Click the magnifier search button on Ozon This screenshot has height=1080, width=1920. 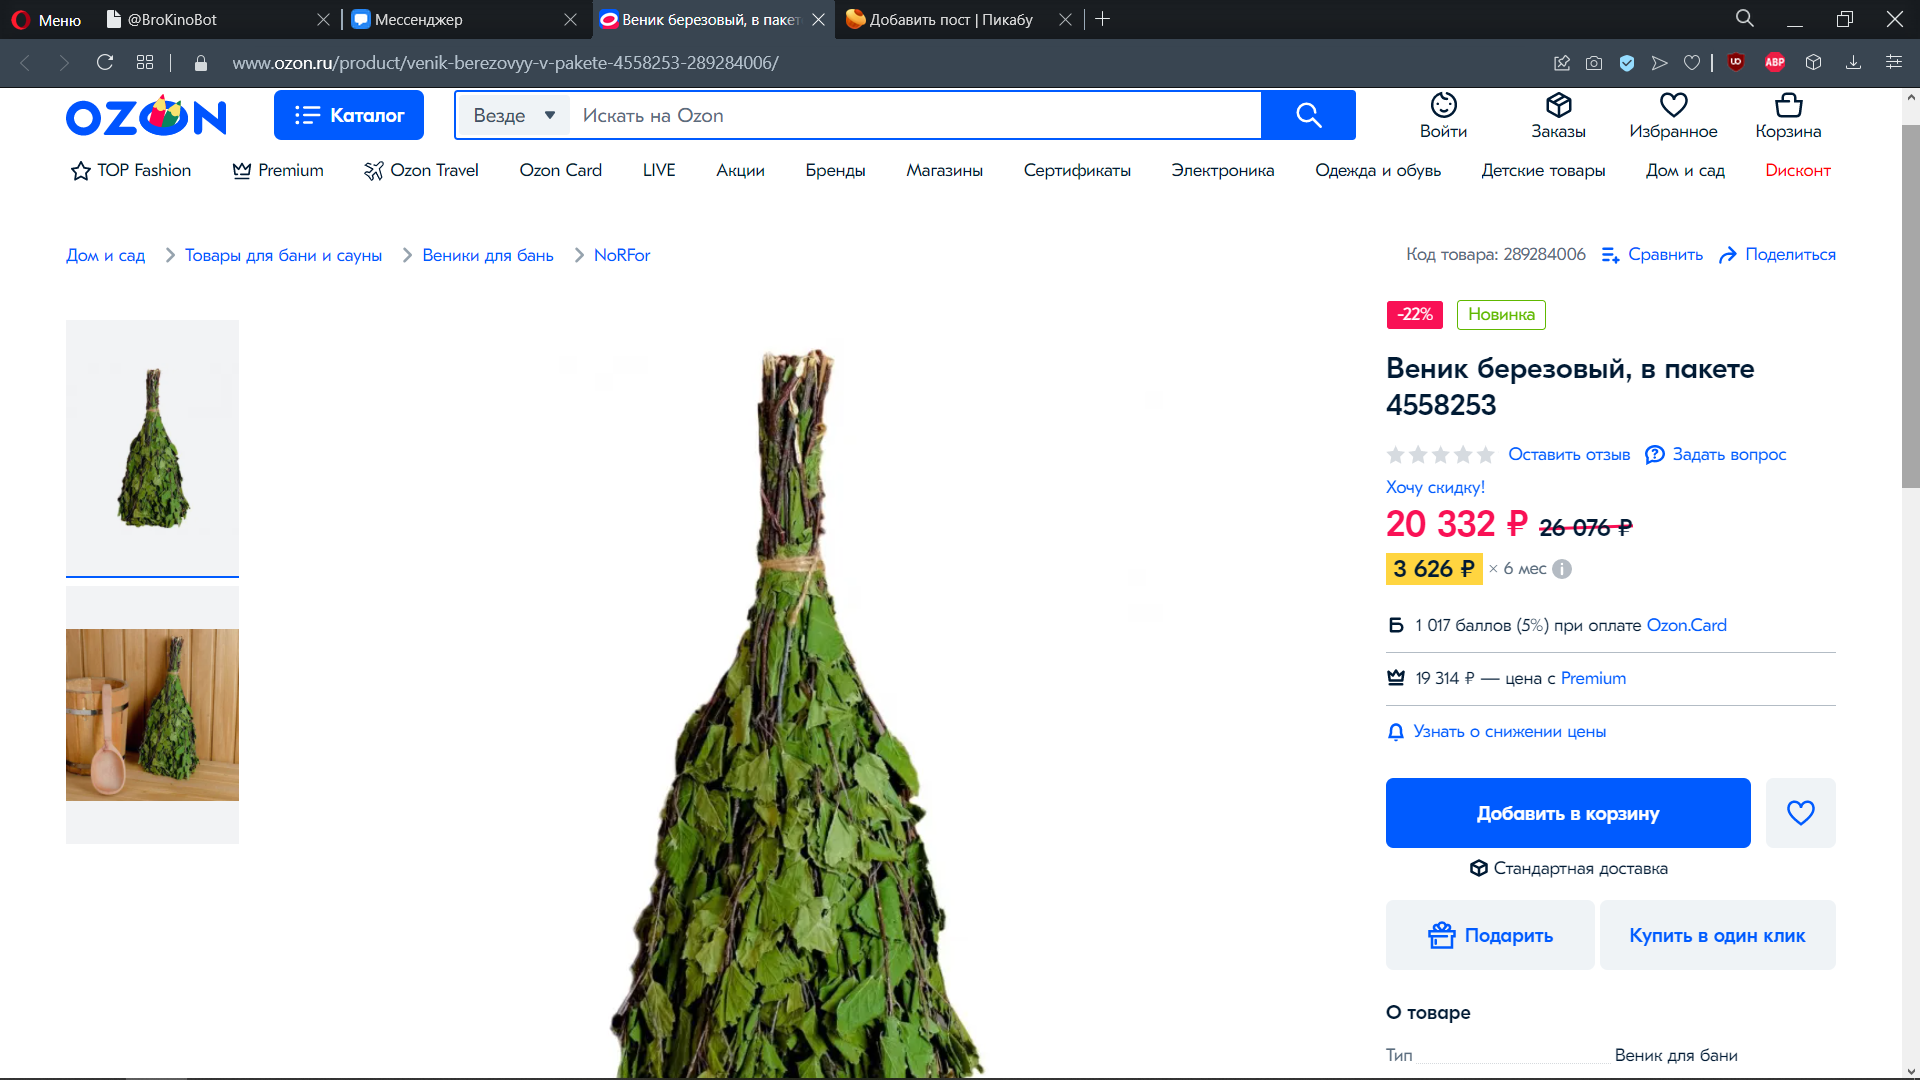1308,115
